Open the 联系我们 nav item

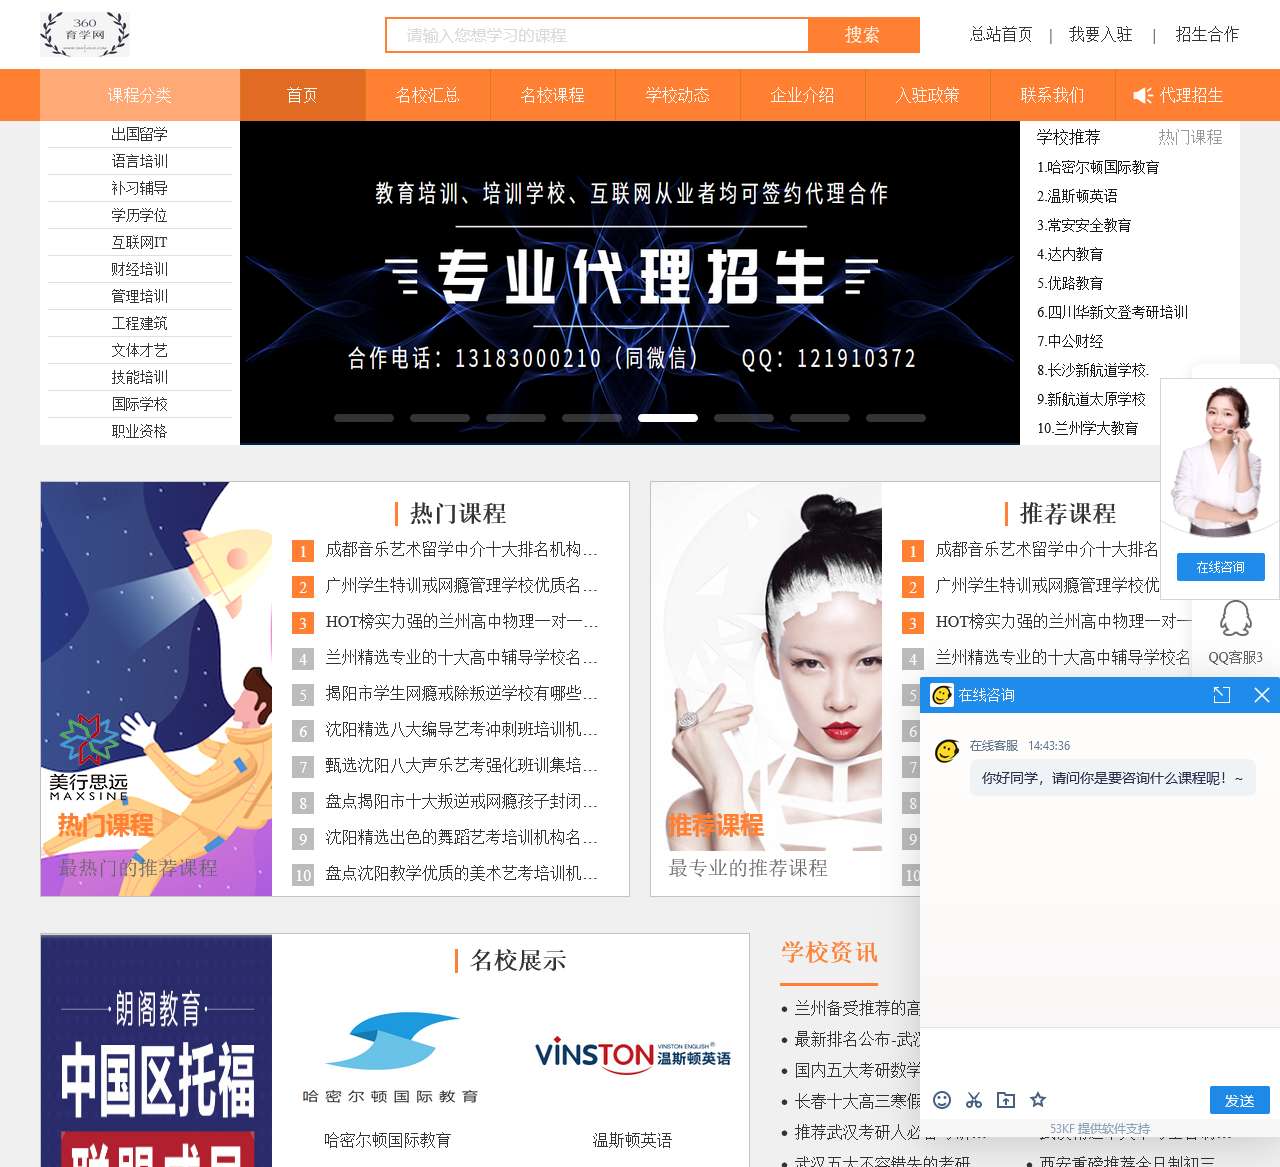[x=1053, y=95]
